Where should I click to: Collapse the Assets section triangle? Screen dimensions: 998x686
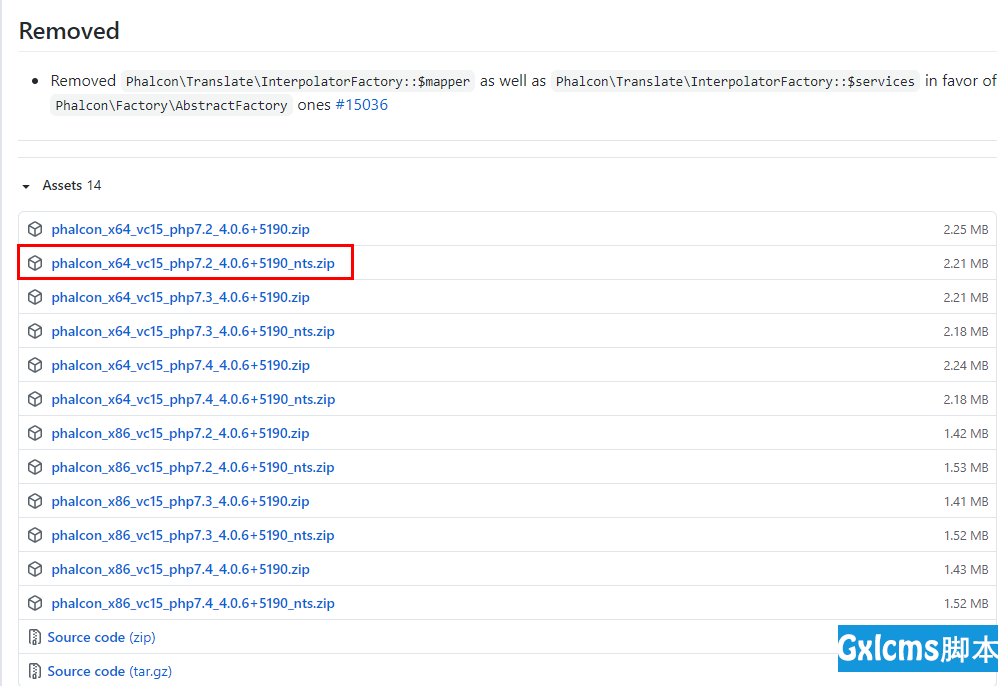coord(26,186)
